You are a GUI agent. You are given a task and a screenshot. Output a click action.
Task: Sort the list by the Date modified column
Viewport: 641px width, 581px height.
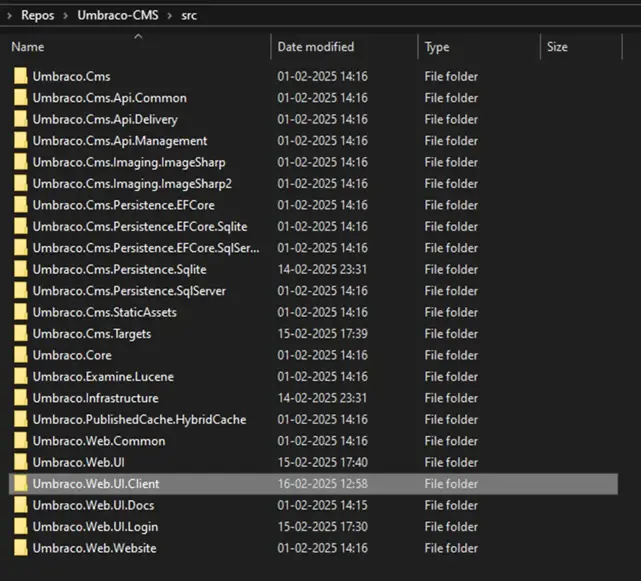[316, 47]
